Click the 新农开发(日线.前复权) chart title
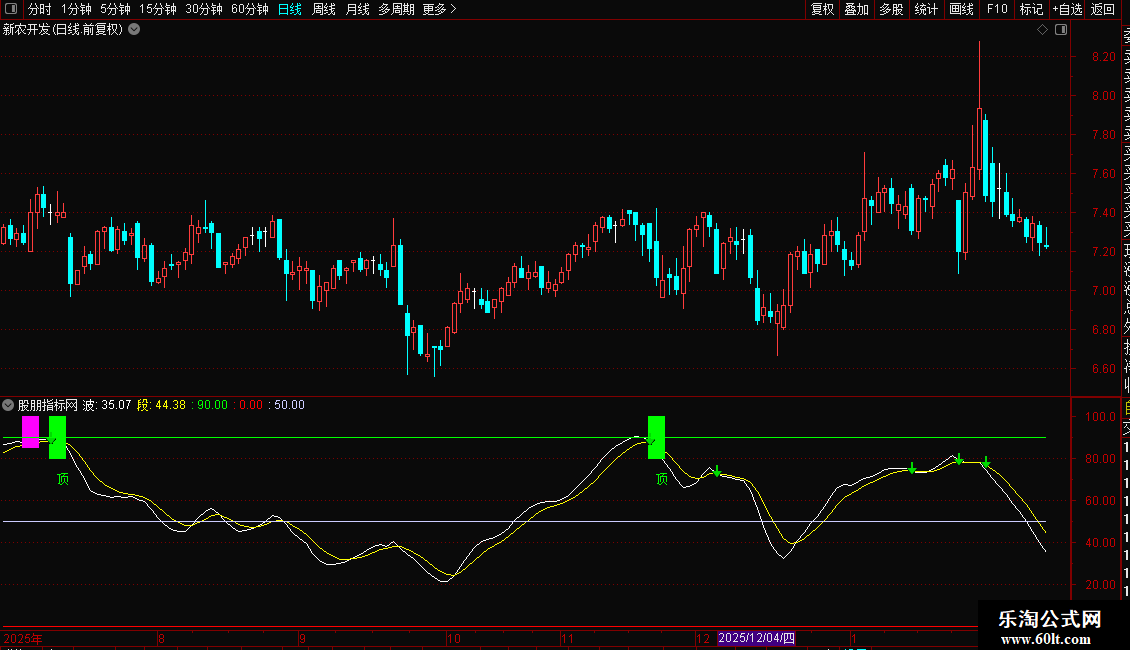This screenshot has height=650, width=1130. (x=63, y=30)
